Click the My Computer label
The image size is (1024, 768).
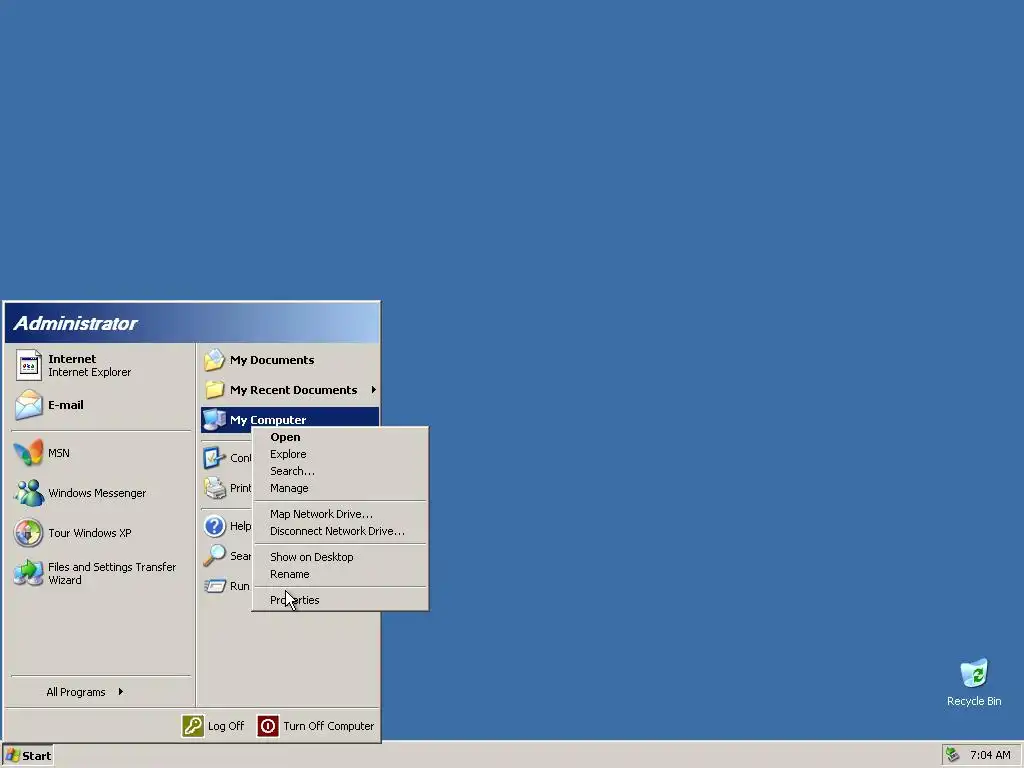click(x=268, y=419)
